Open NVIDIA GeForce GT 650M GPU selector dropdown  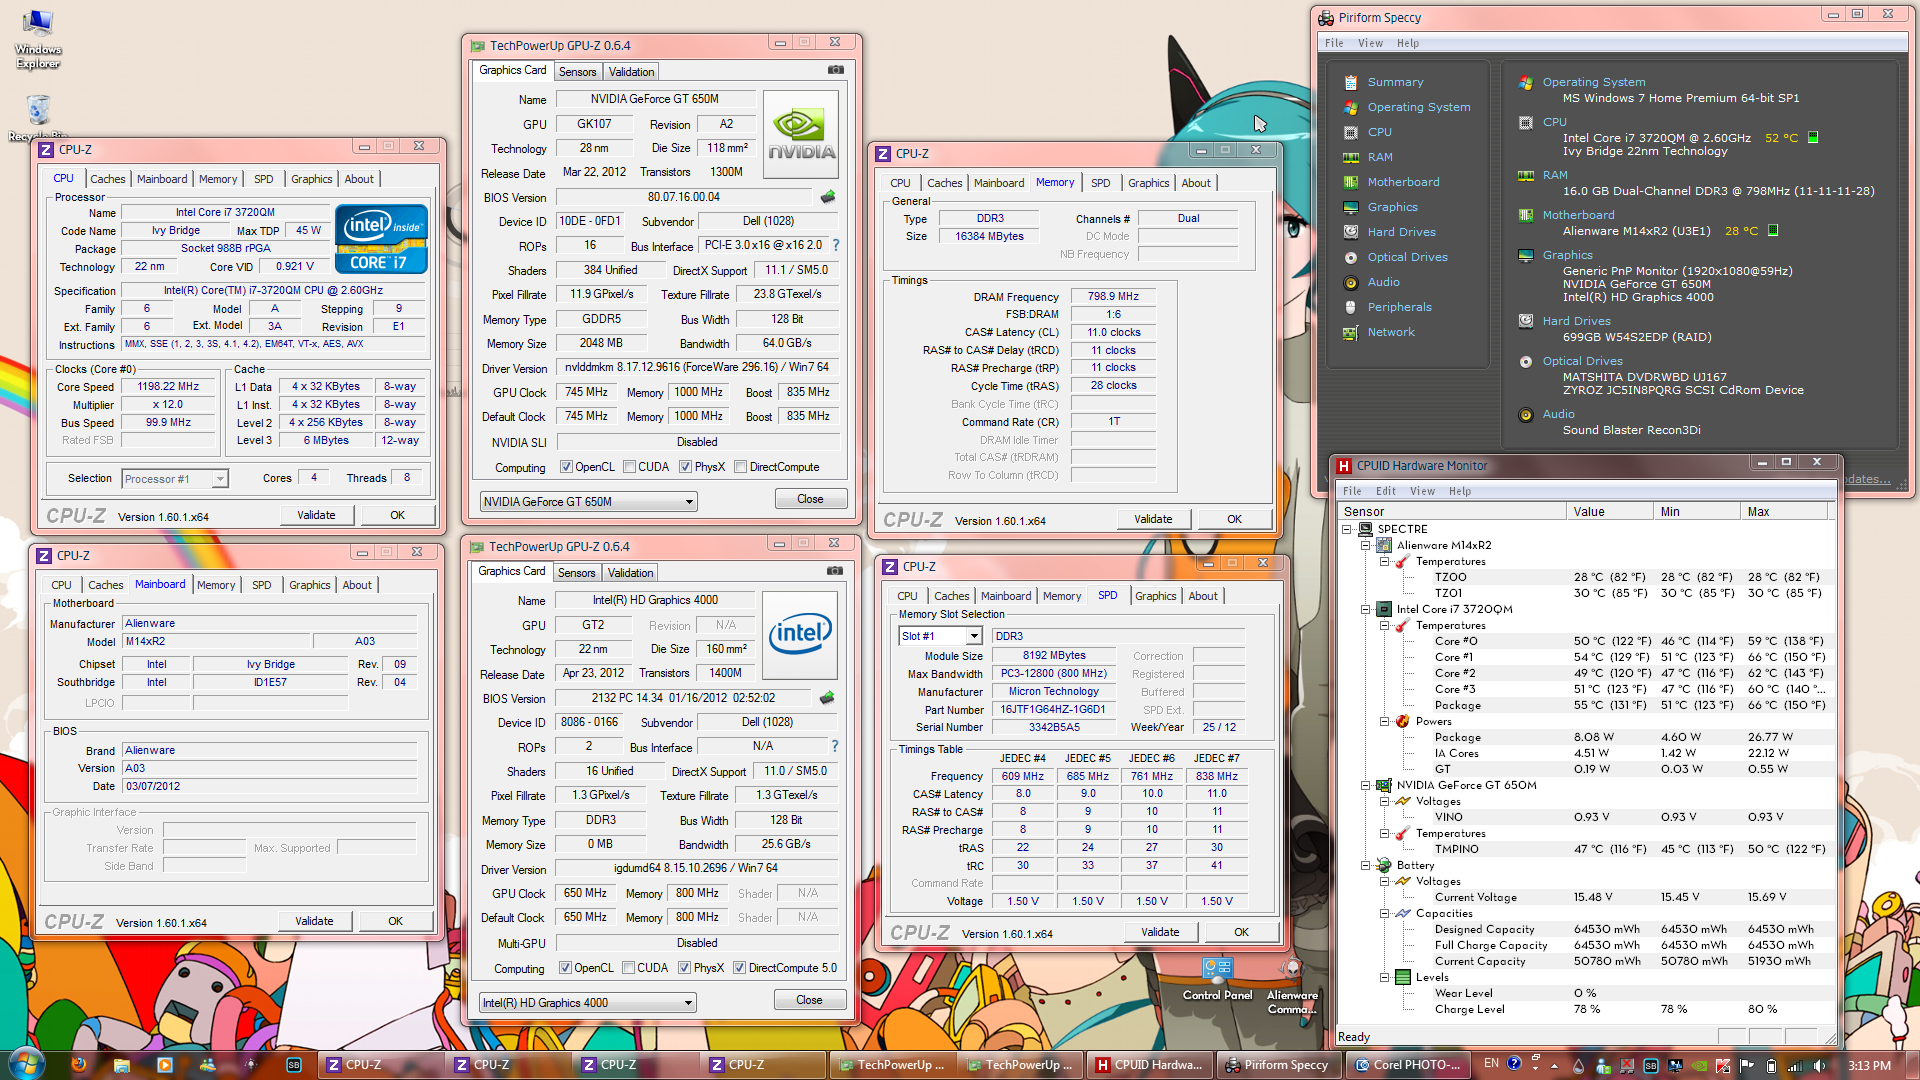pos(588,502)
